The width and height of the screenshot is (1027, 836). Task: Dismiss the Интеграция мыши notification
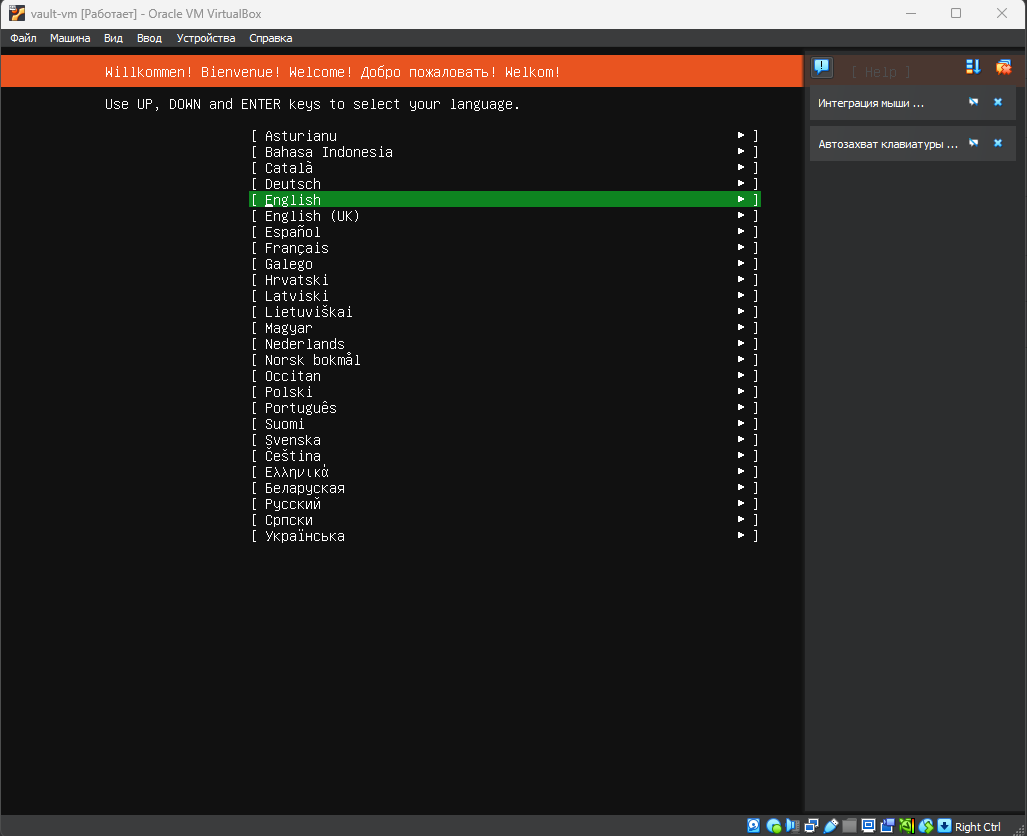998,102
